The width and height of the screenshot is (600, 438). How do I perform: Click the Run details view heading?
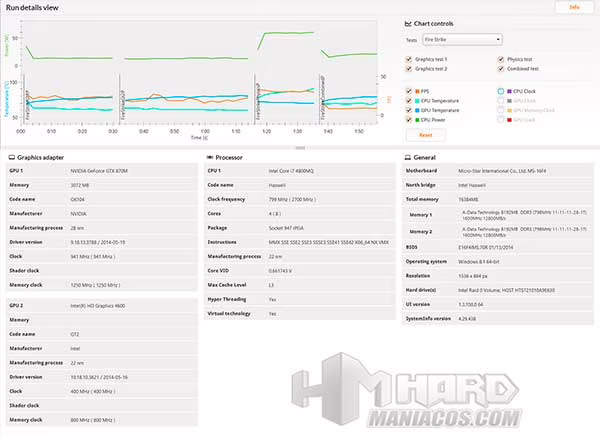pyautogui.click(x=32, y=8)
